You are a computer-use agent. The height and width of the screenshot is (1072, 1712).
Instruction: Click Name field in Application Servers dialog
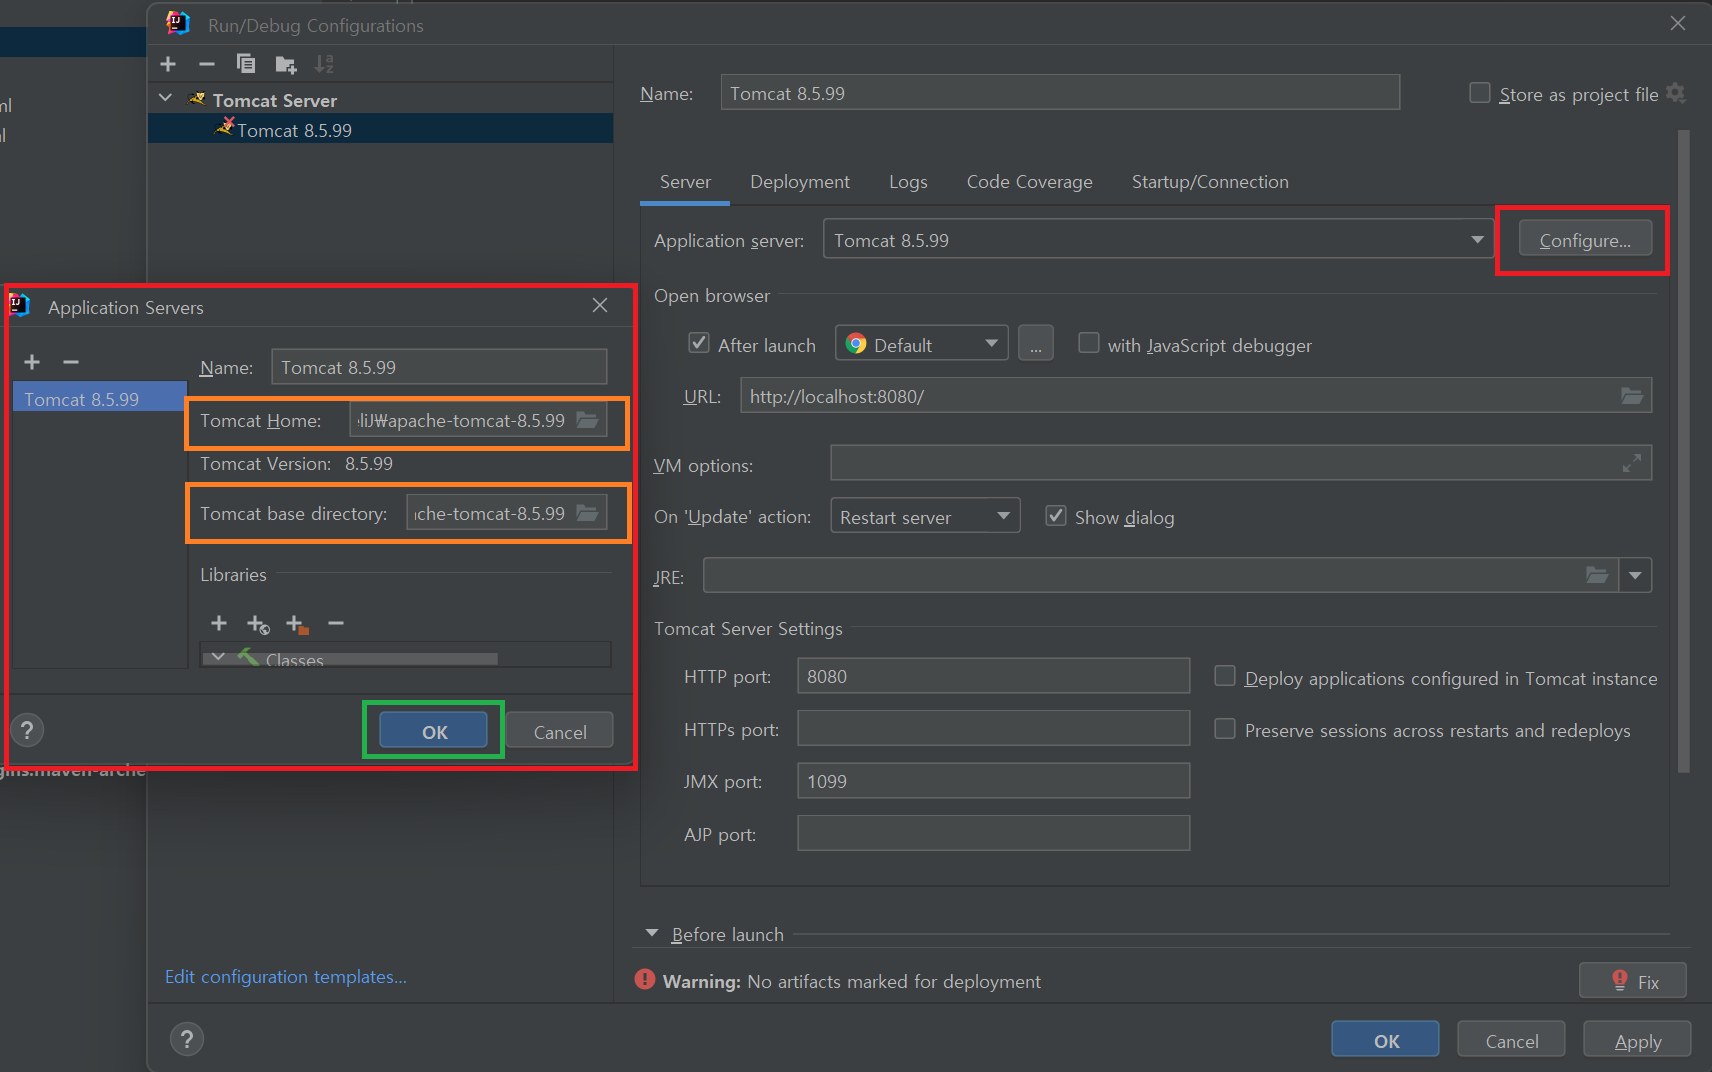439,366
